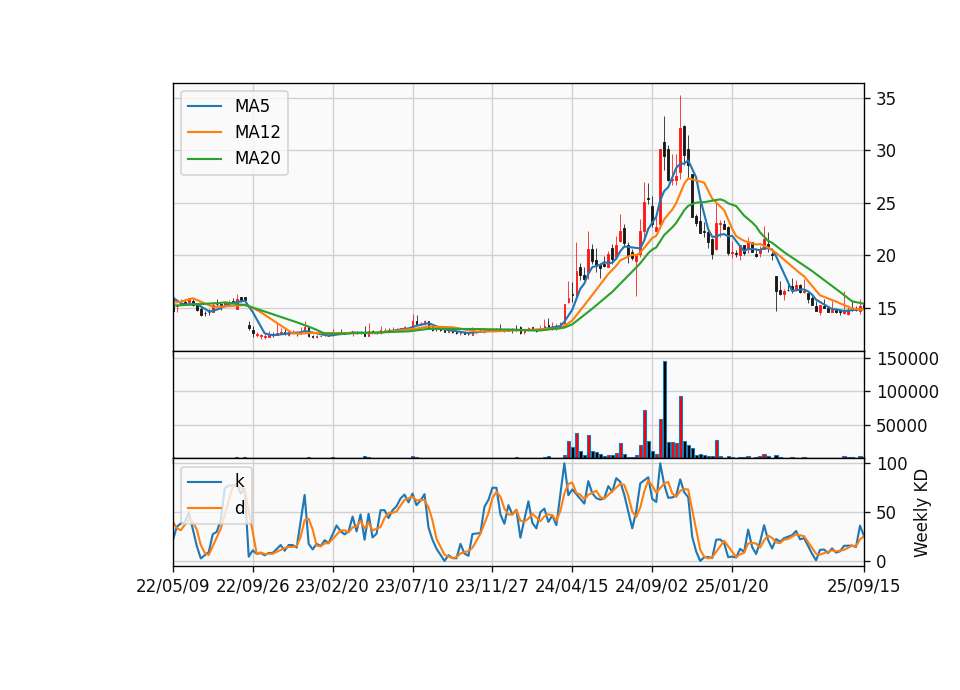Image resolution: width=960 pixels, height=690 pixels.
Task: Click the green MA20 legend line sample
Action: 204,159
